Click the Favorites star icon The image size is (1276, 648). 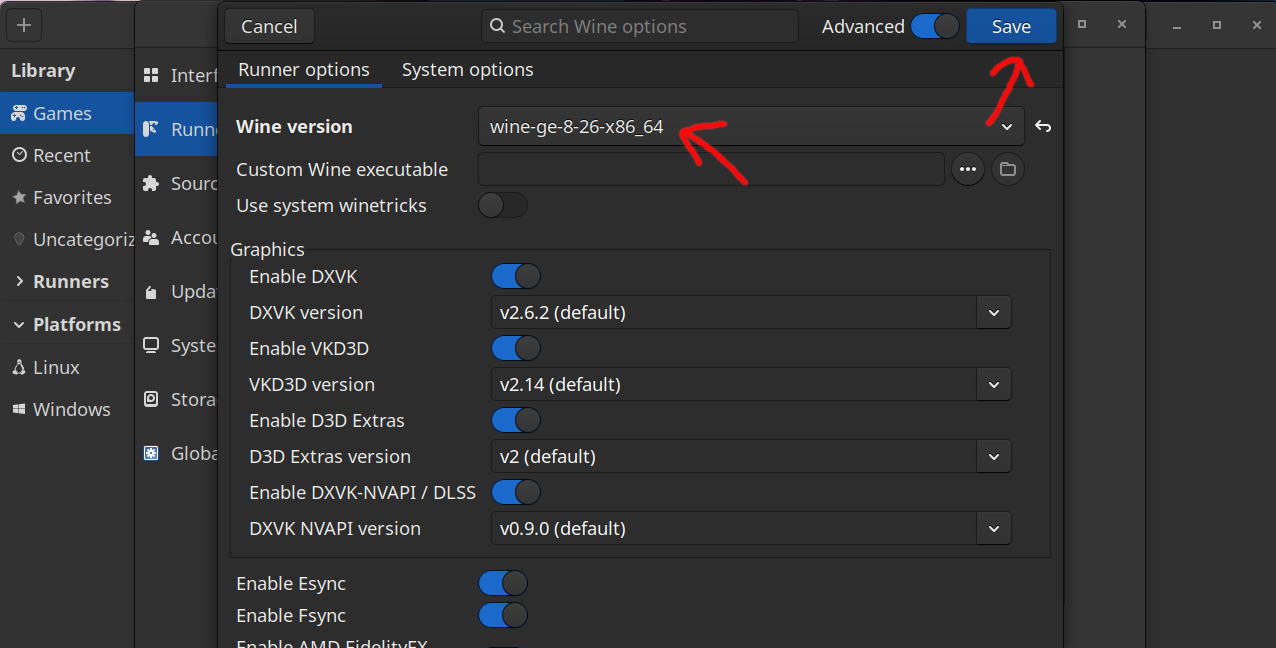tap(19, 197)
